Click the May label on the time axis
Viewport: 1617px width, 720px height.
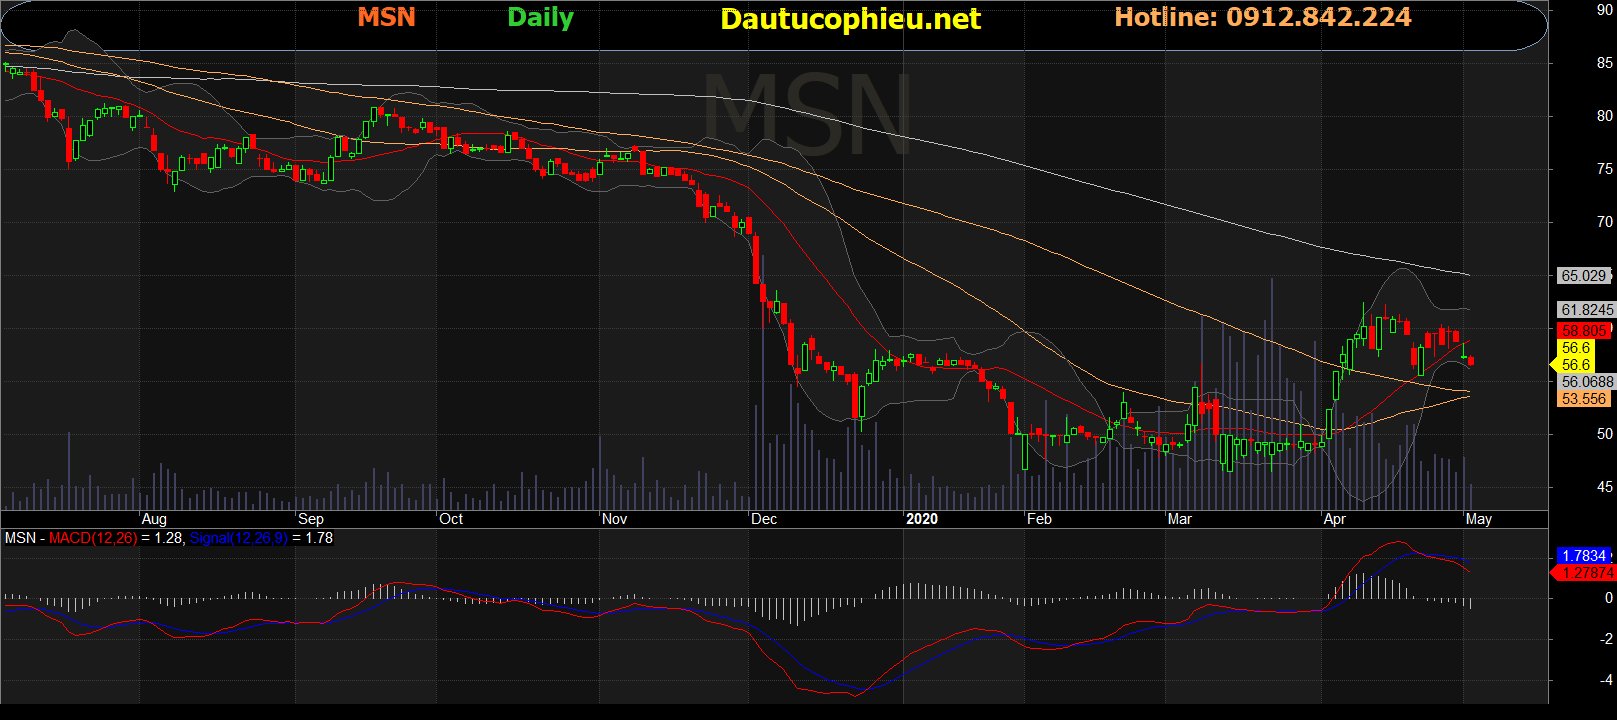pos(1478,519)
